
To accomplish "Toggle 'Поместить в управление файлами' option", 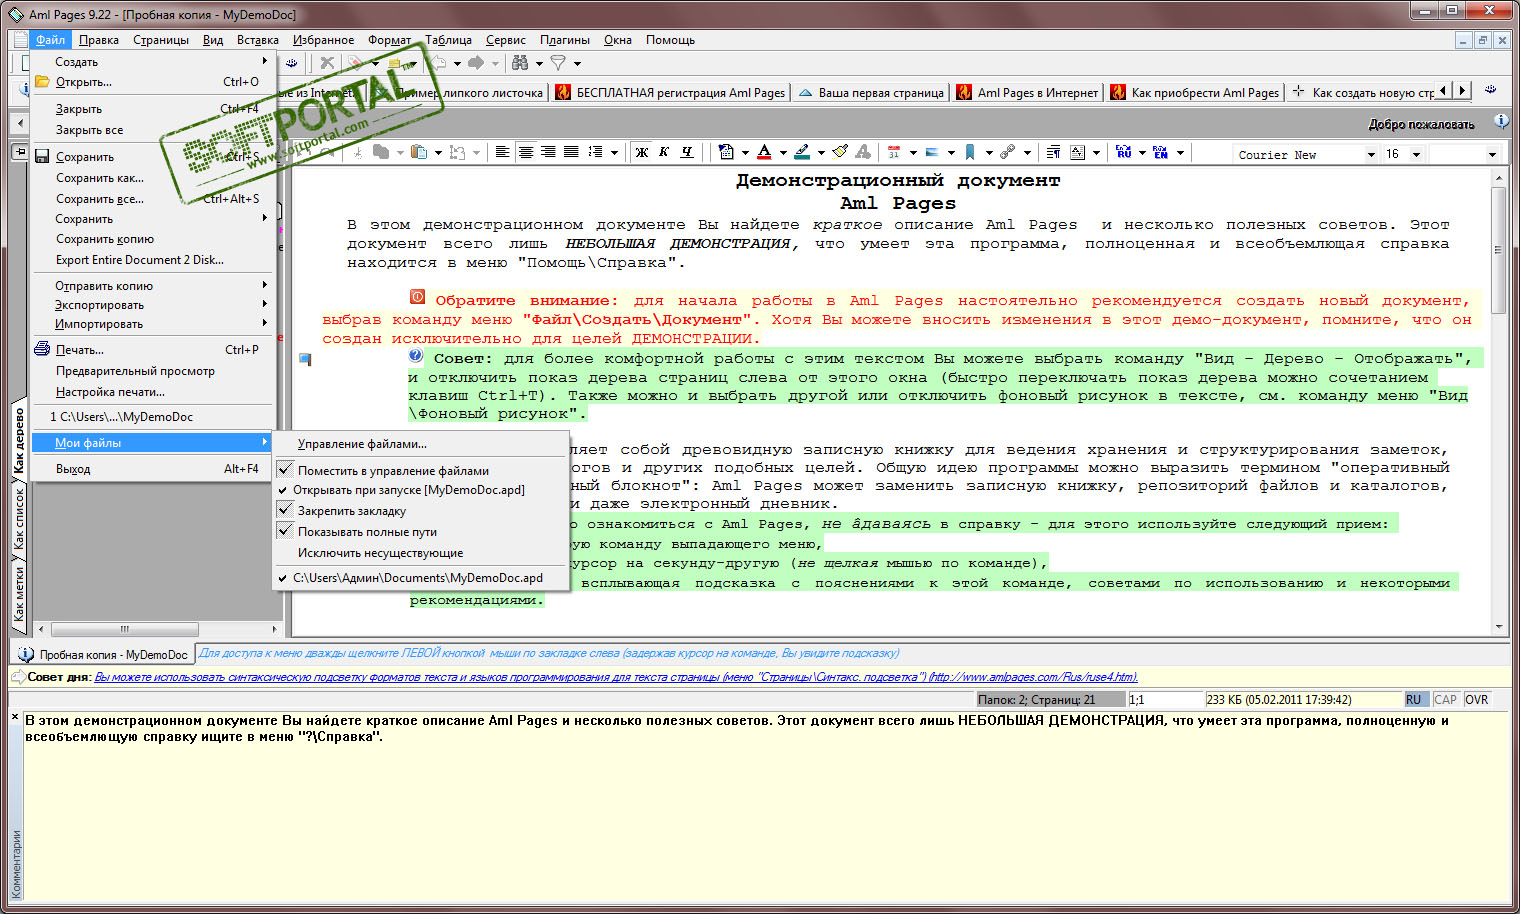I will point(420,470).
